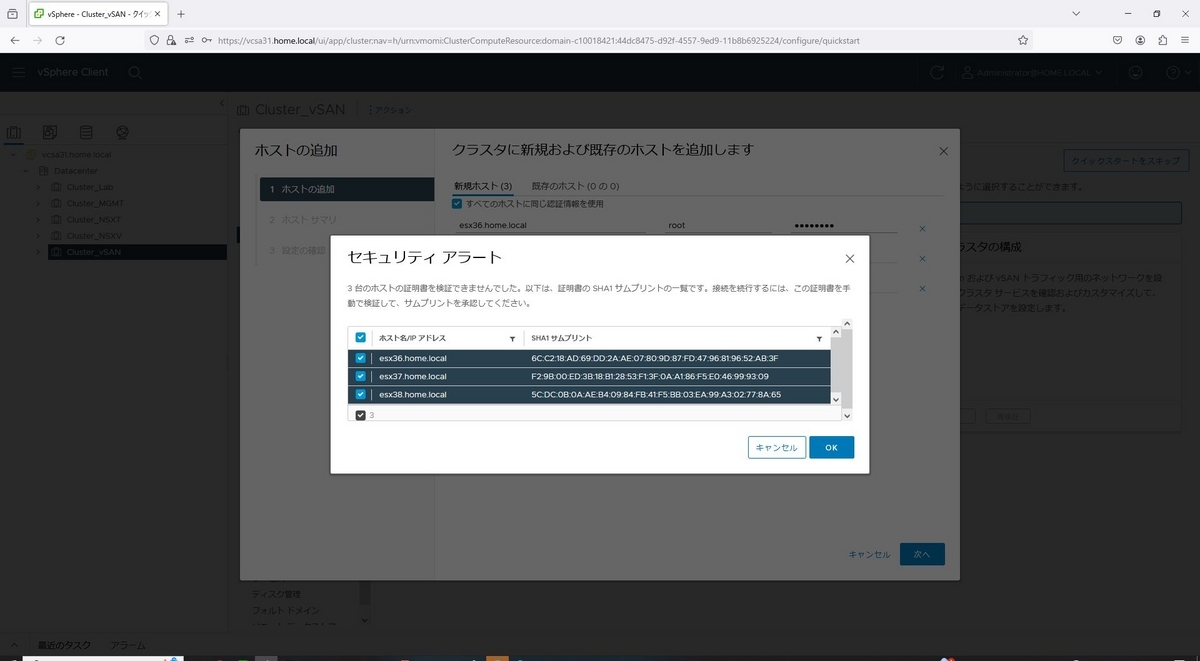Click the masked password field

(843, 226)
